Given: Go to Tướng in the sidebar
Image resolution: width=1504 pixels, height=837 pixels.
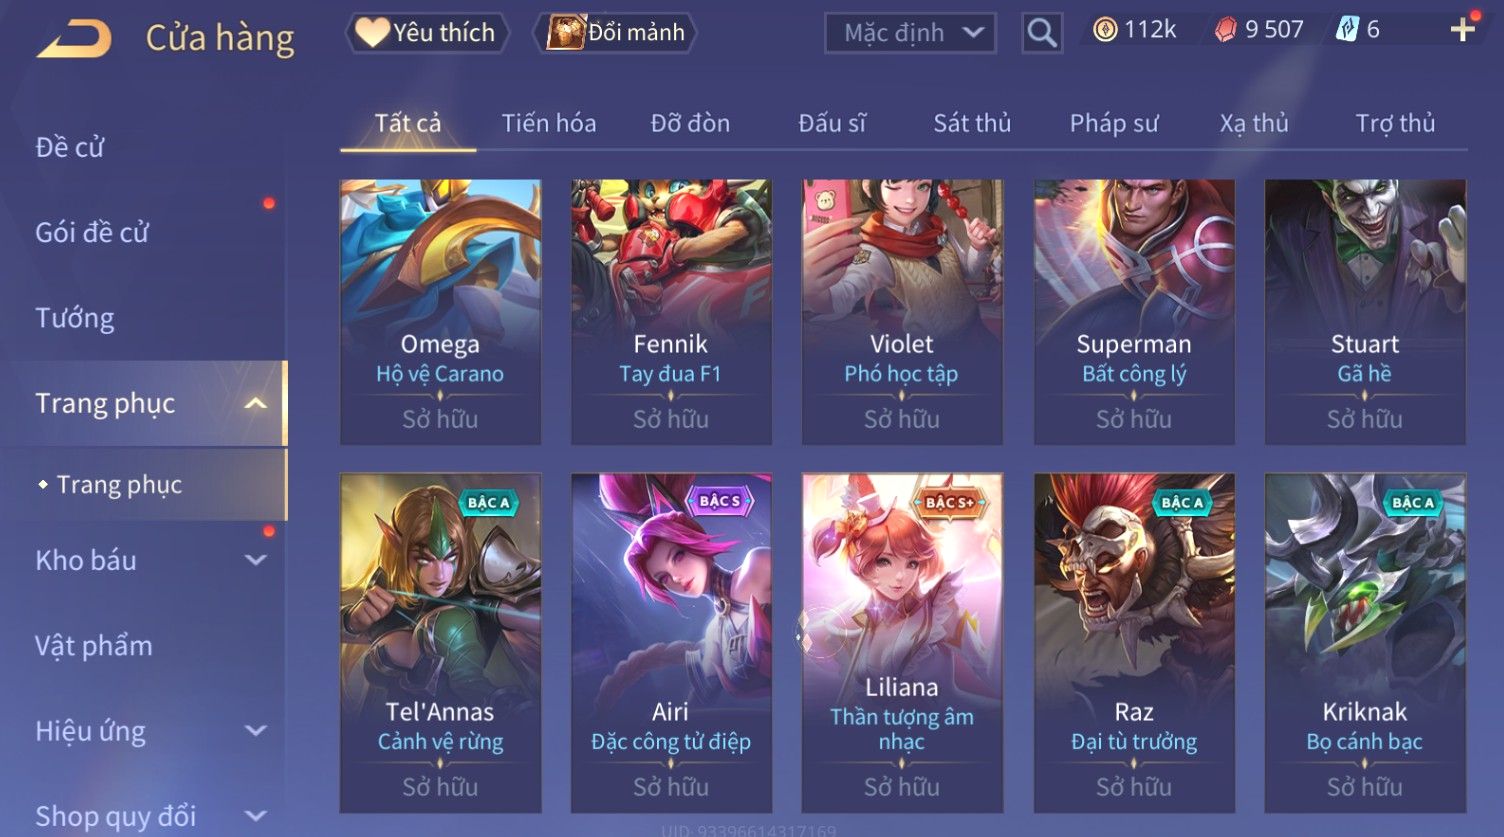Looking at the screenshot, I should click(x=75, y=318).
